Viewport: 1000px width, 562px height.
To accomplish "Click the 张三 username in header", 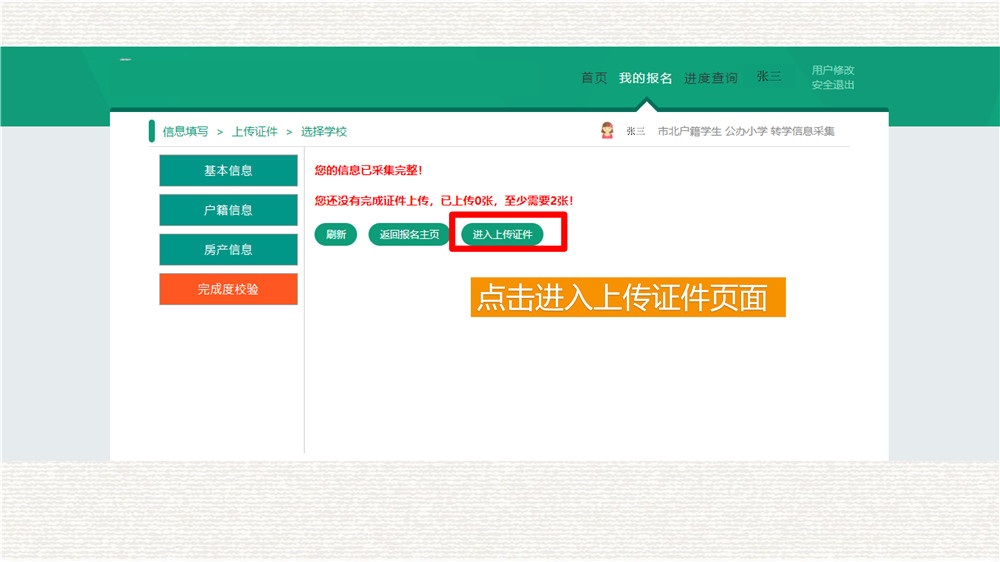I will coord(769,77).
